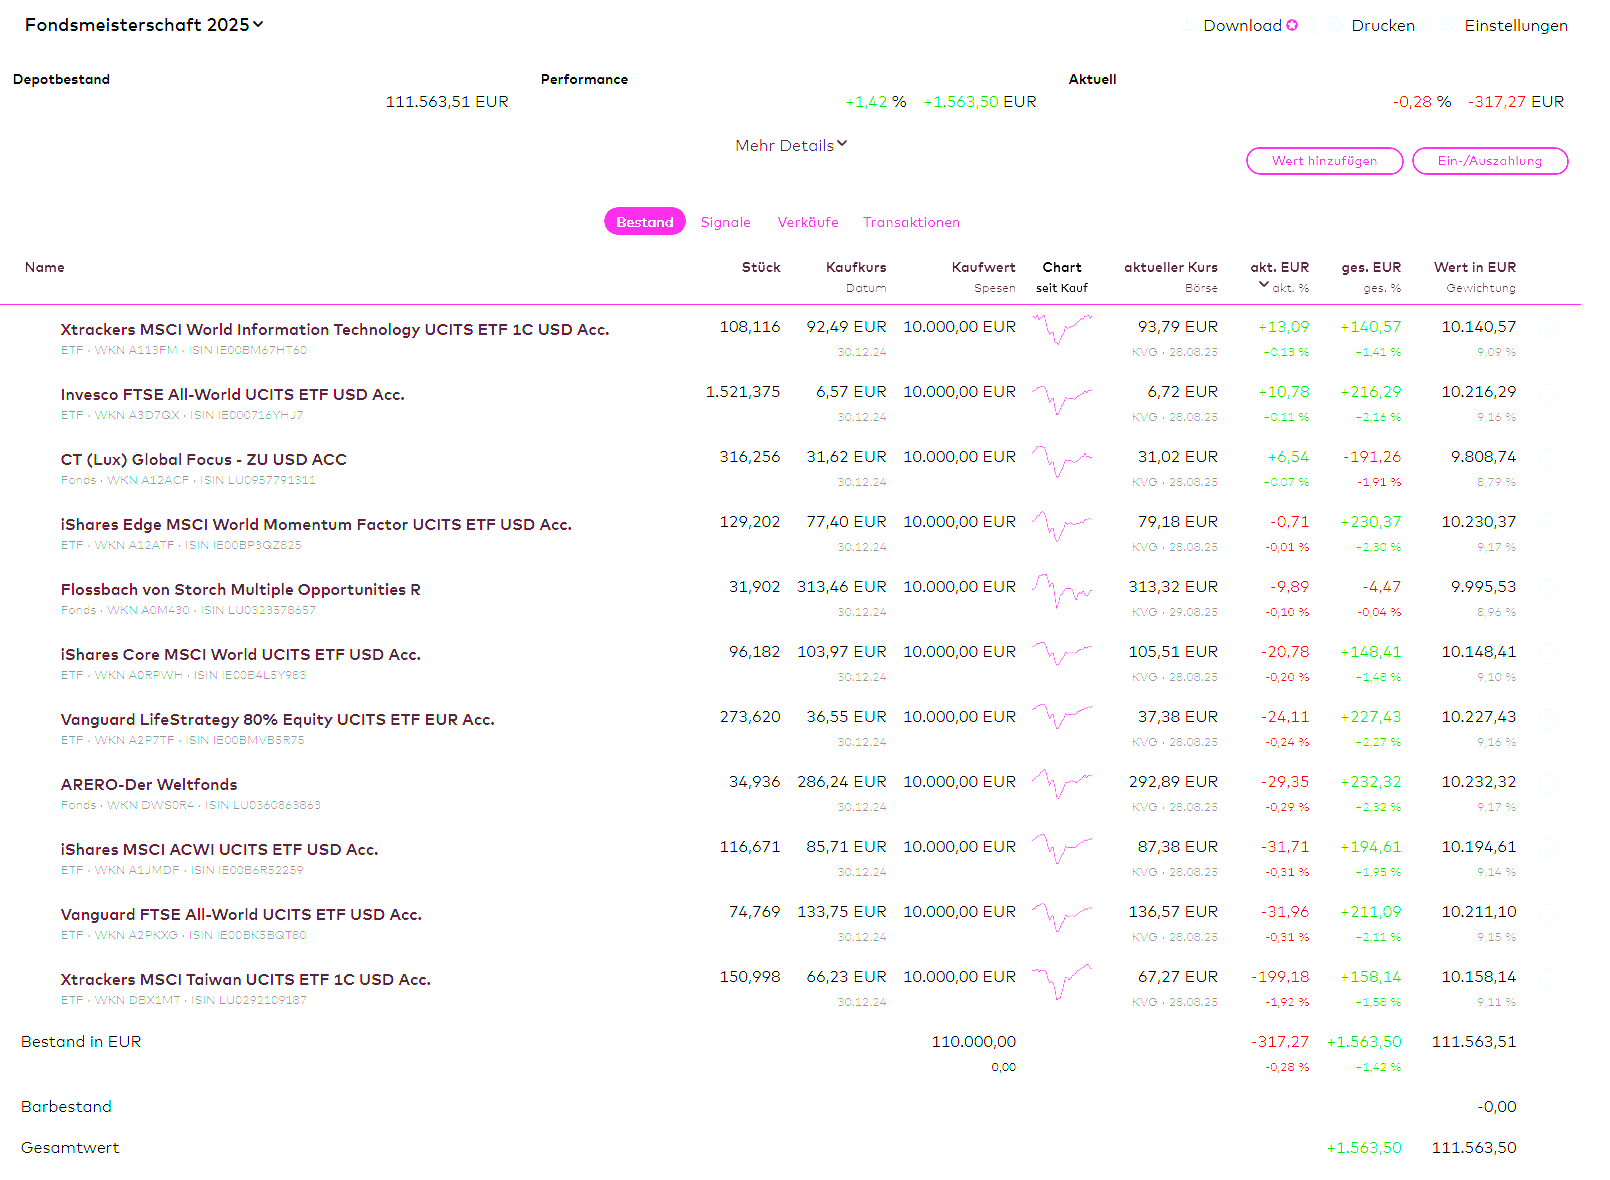The width and height of the screenshot is (1610, 1180).
Task: Open Flossbach von Storch Multiple Opportunities R link
Action: pyautogui.click(x=240, y=589)
